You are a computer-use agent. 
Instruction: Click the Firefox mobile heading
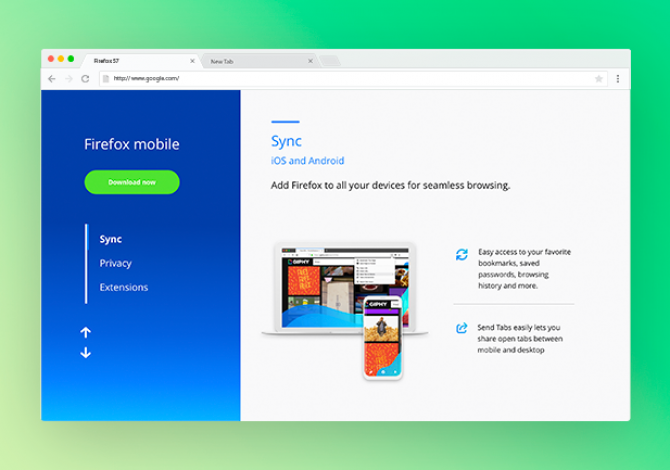132,144
